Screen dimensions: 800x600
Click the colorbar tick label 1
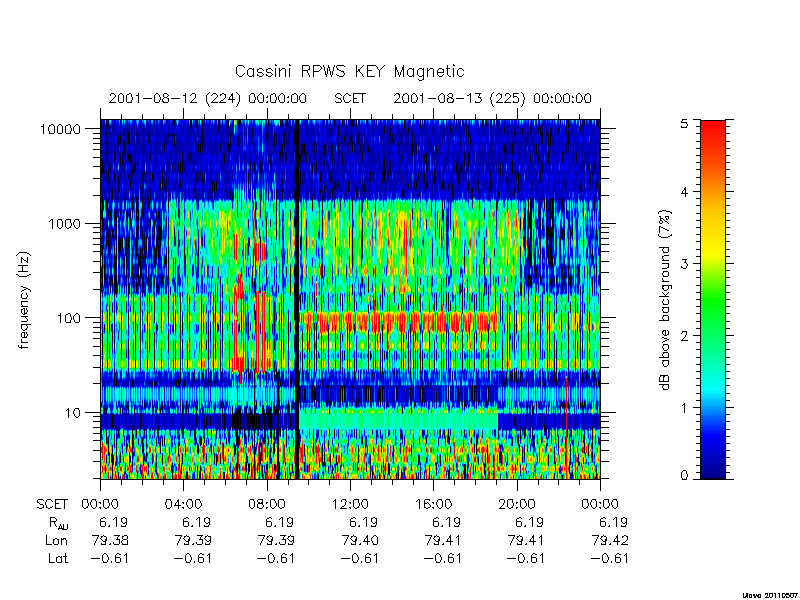[684, 408]
